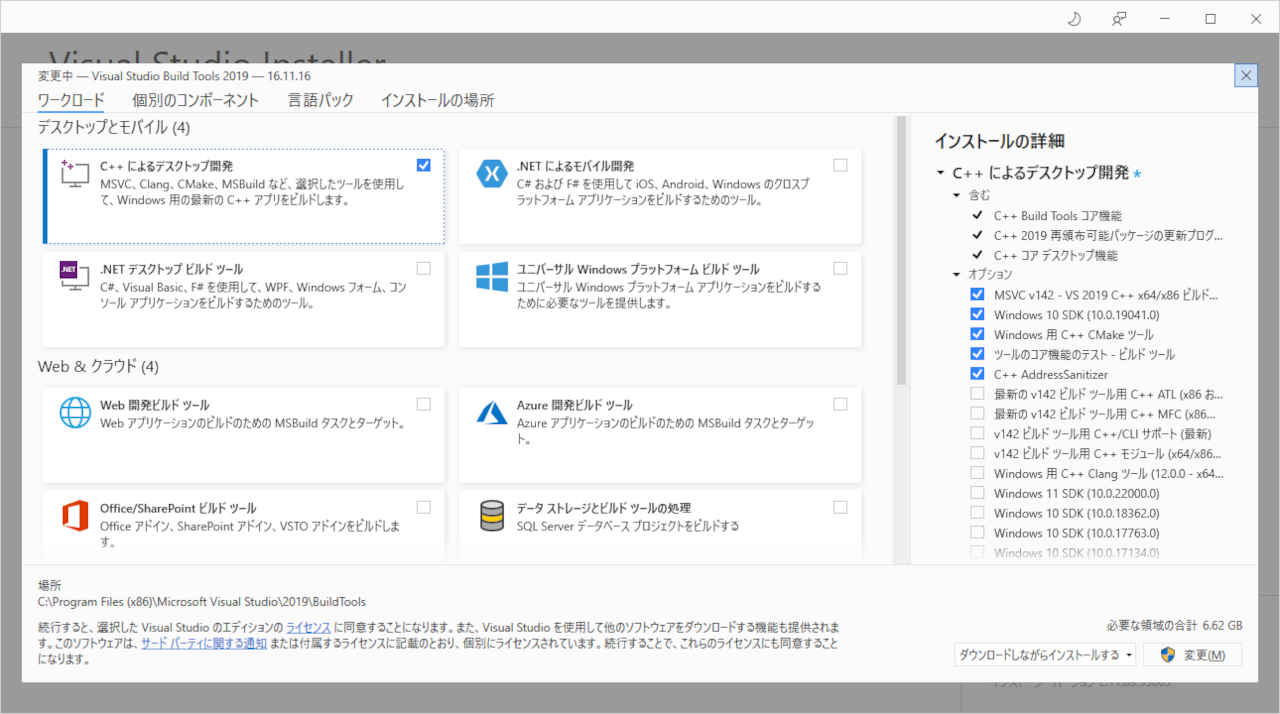Uncheck the C++ AddressSanitizer option

976,374
